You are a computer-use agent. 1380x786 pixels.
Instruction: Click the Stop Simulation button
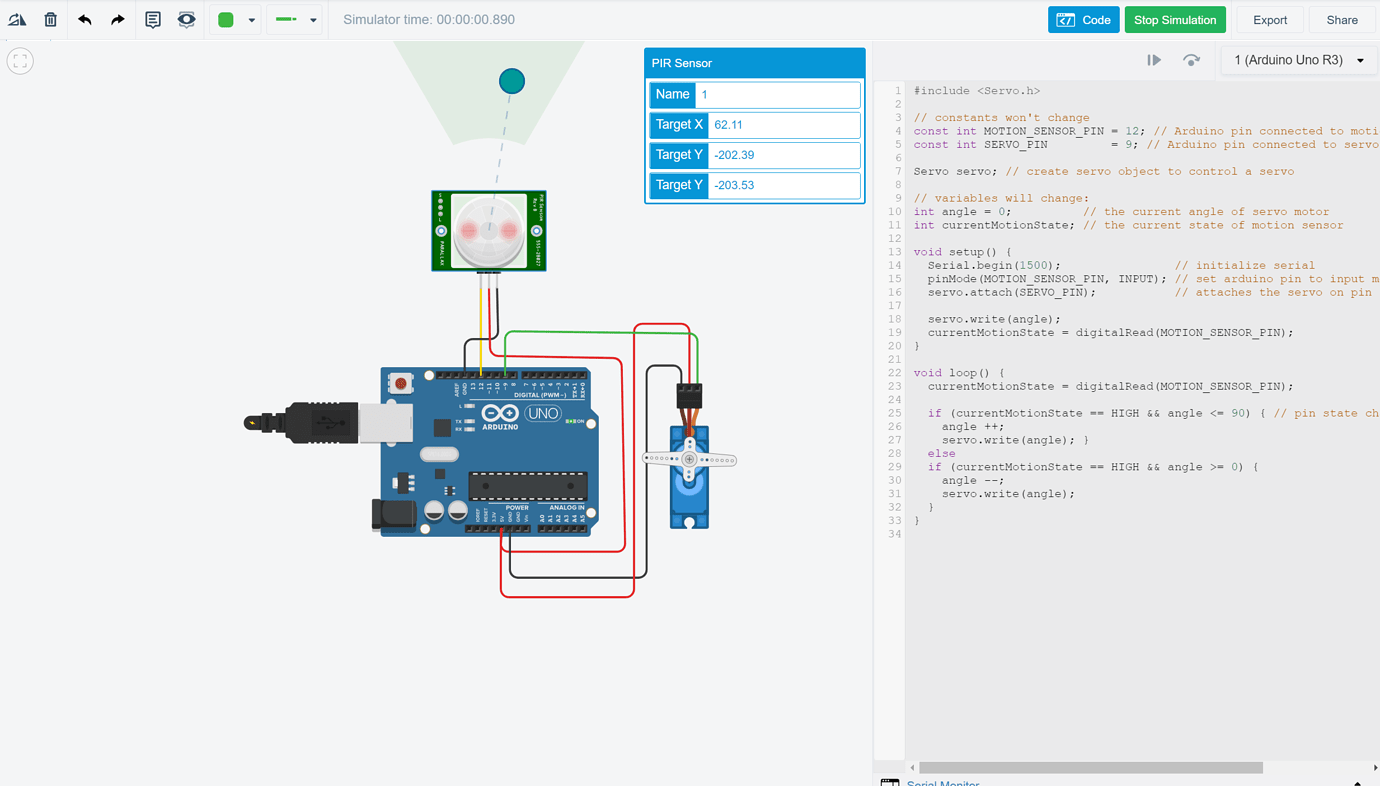pos(1175,20)
